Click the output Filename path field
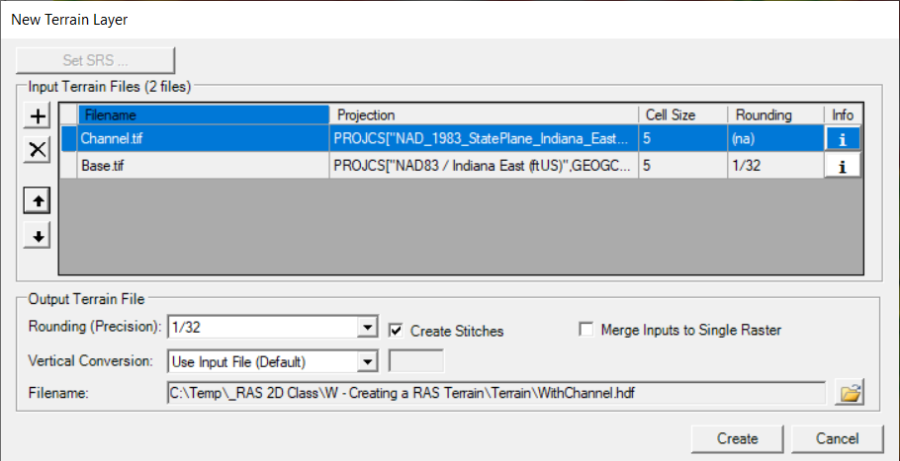Viewport: 900px width, 461px height. pos(496,393)
